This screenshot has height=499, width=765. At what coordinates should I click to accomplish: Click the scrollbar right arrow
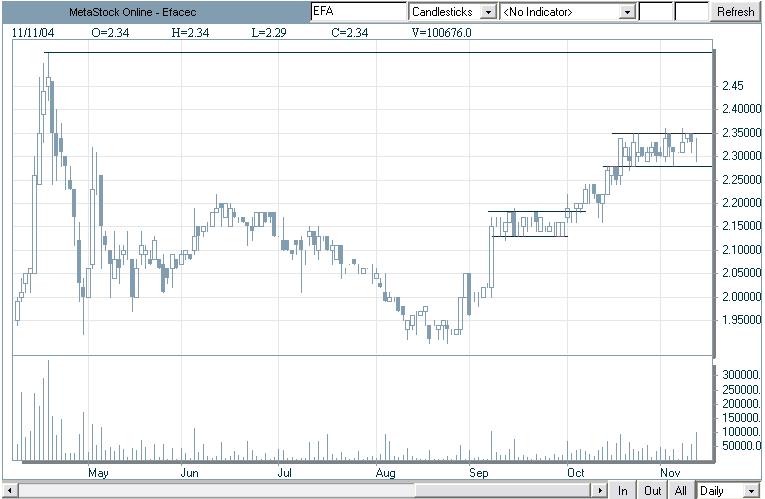pos(600,490)
